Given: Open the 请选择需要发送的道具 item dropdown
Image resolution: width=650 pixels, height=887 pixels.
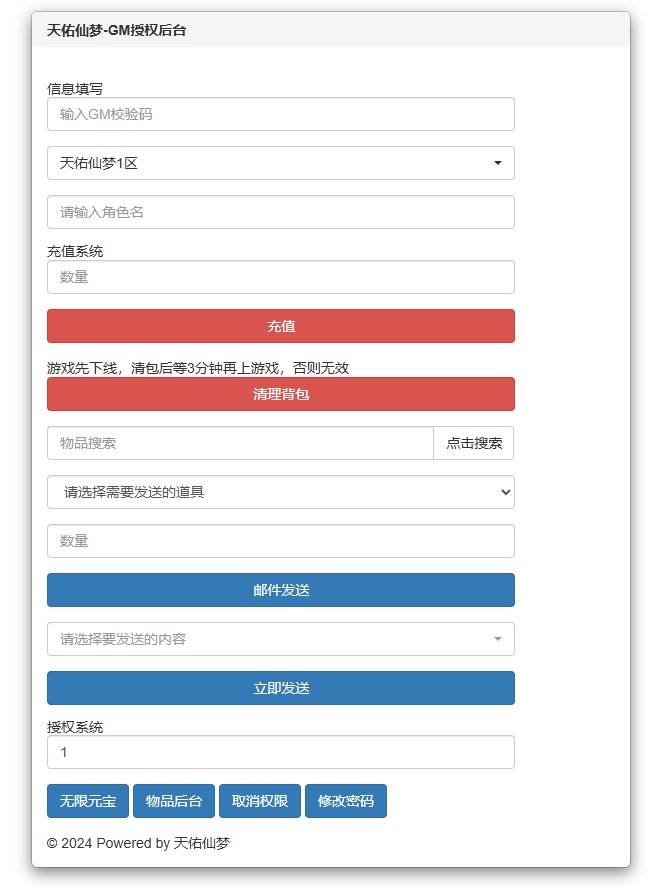Looking at the screenshot, I should point(280,492).
